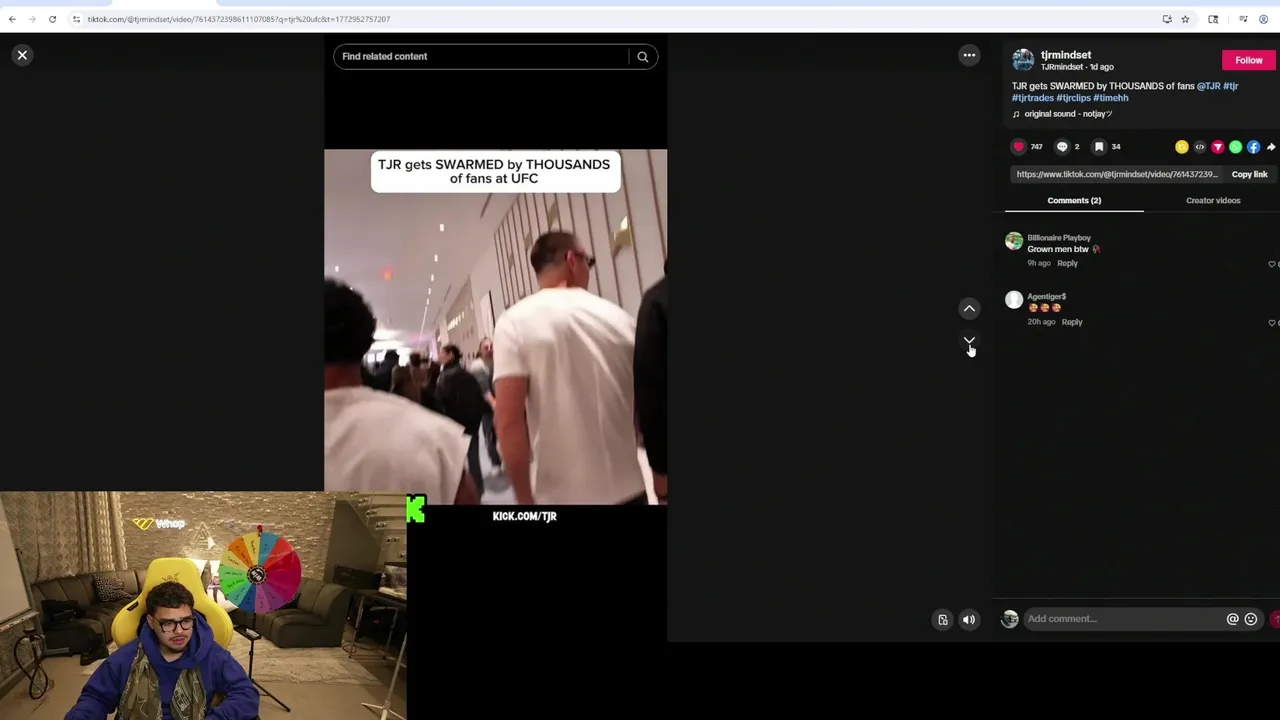Open the tjrmindset username link
This screenshot has width=1280, height=720.
[x=1066, y=55]
